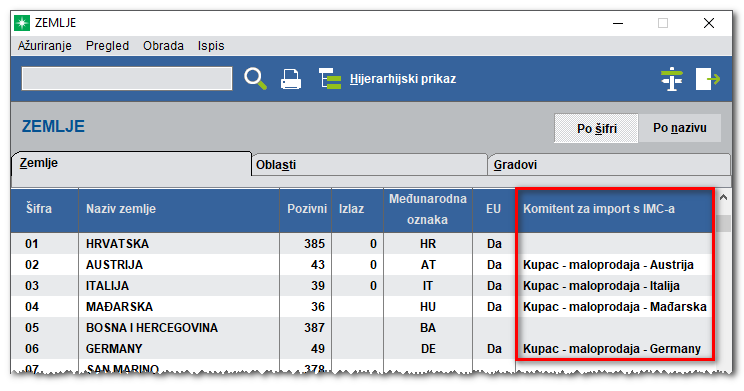Click Kupac - maloprodaja - Mađarska cell

614,307
